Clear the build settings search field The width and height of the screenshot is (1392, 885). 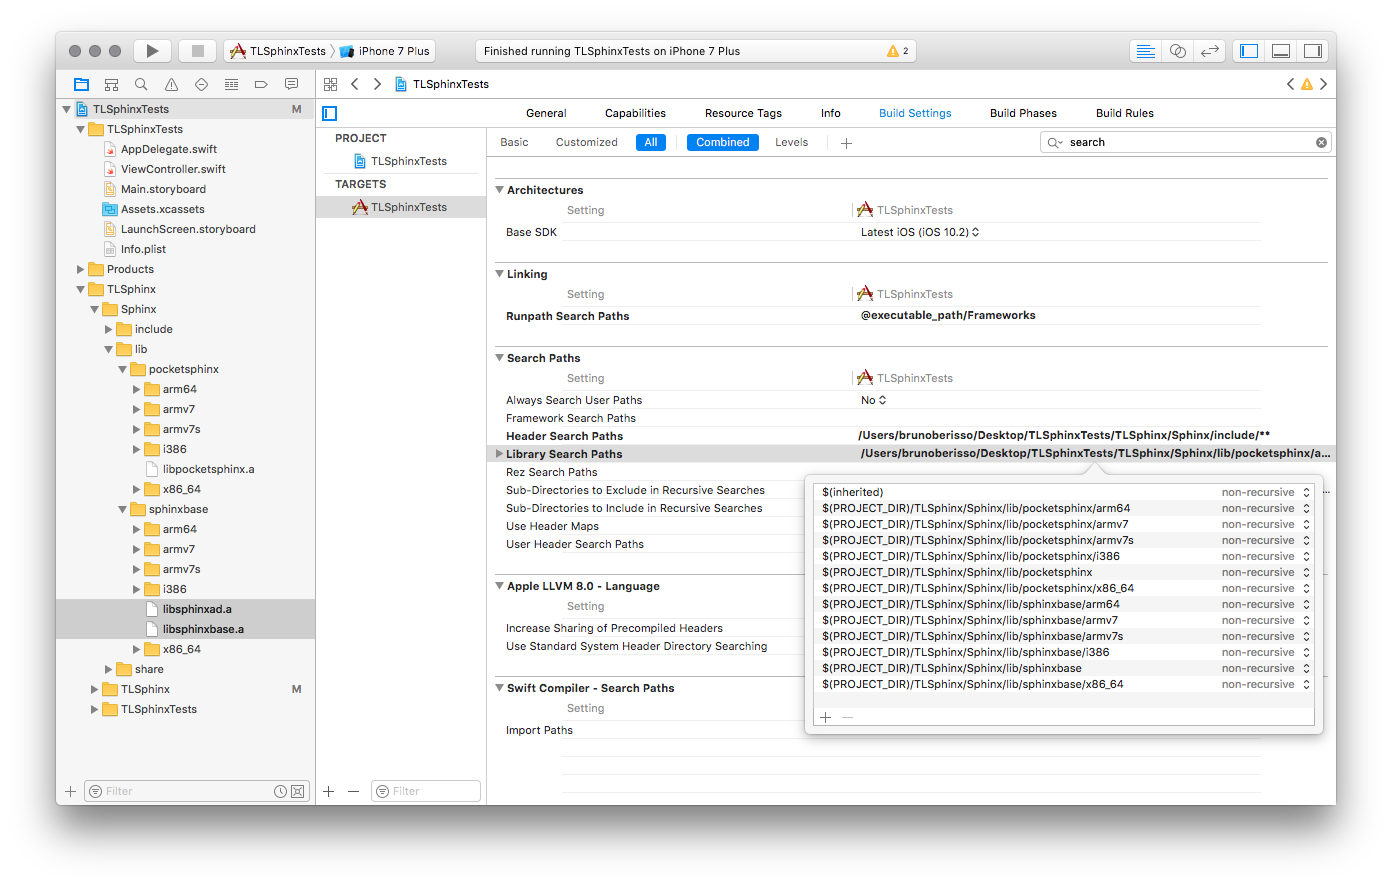[1321, 143]
